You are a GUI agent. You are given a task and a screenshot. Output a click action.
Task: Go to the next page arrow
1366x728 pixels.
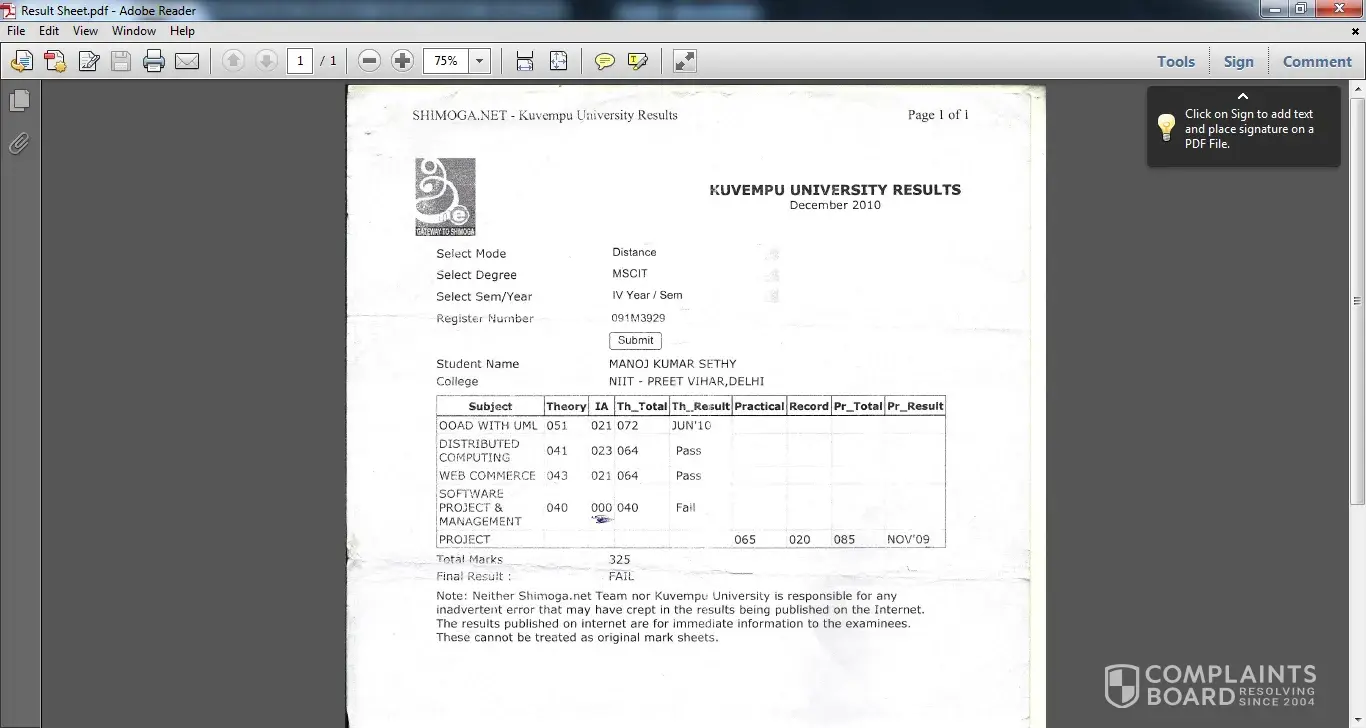tap(266, 61)
